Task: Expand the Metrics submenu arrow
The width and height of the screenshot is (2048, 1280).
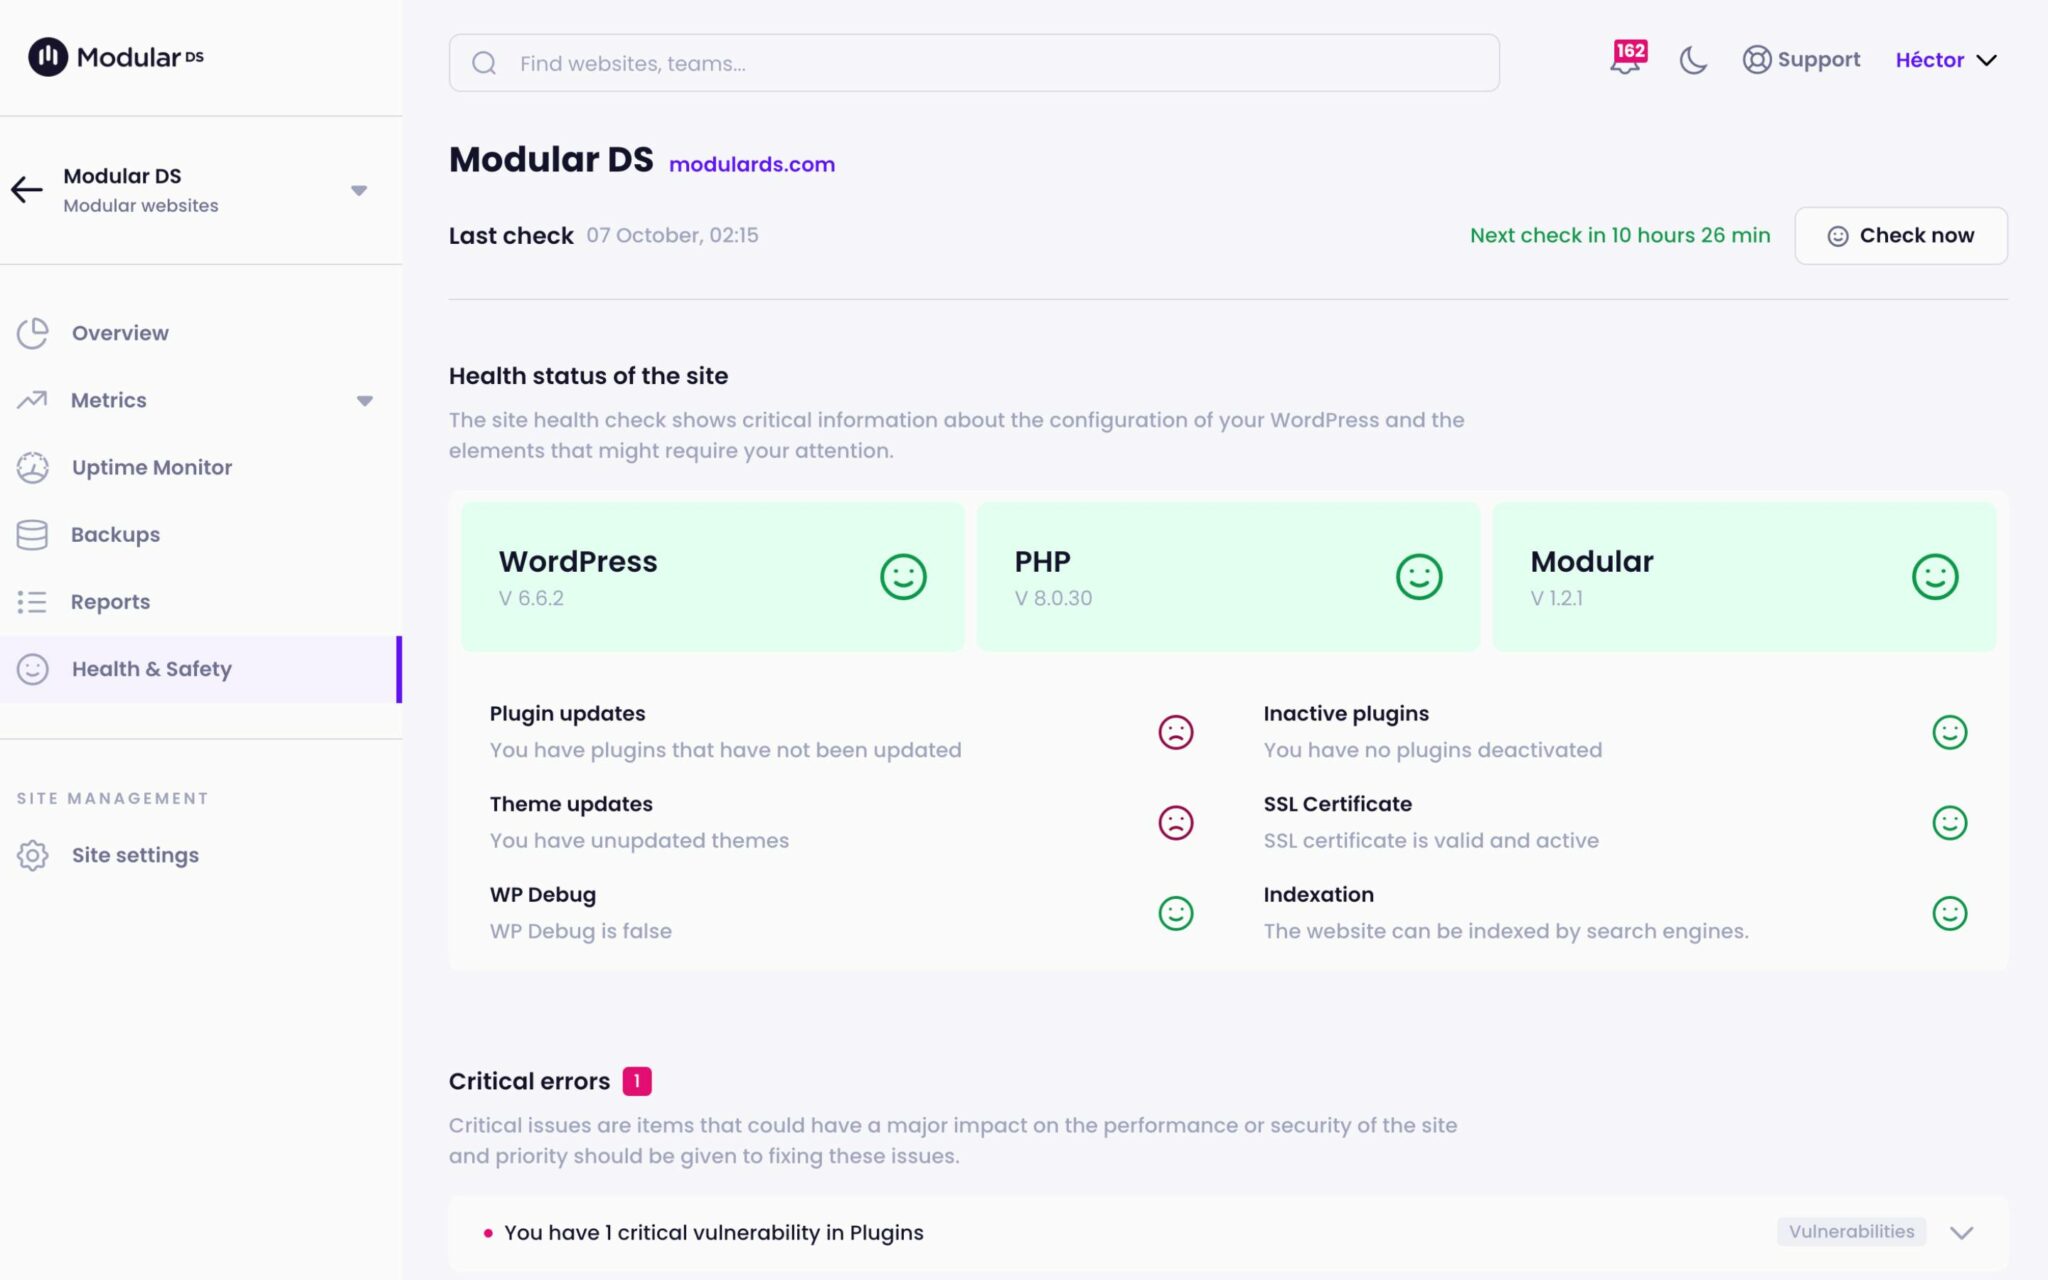Action: click(x=365, y=401)
